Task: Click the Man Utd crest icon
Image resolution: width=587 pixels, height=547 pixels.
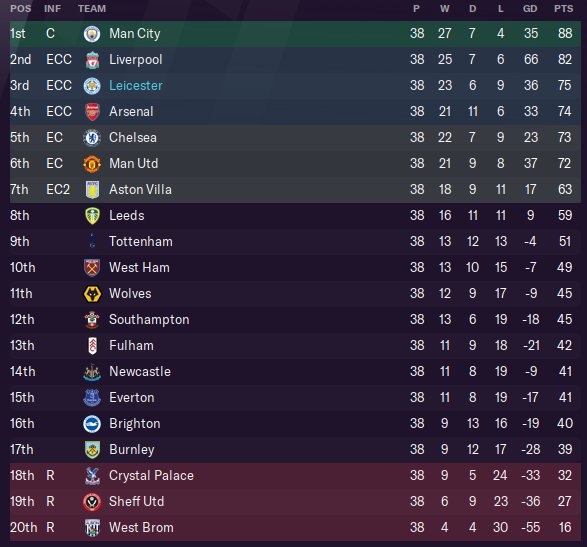Action: pos(92,164)
